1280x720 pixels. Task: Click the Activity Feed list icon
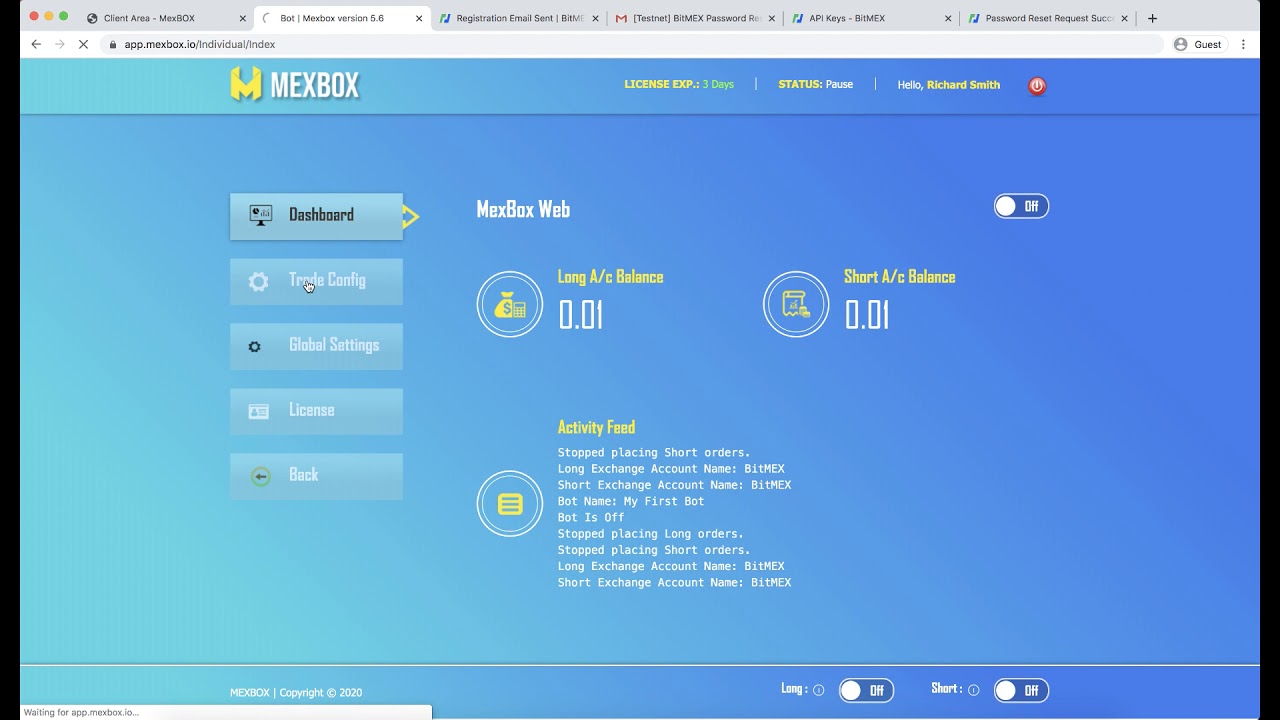[510, 504]
